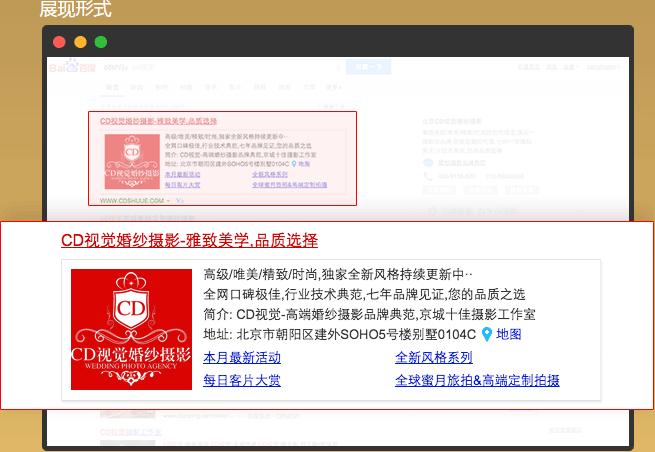Open 全球蜜月旅拍 link in the small faded preview
655x452 pixels.
click(x=289, y=185)
